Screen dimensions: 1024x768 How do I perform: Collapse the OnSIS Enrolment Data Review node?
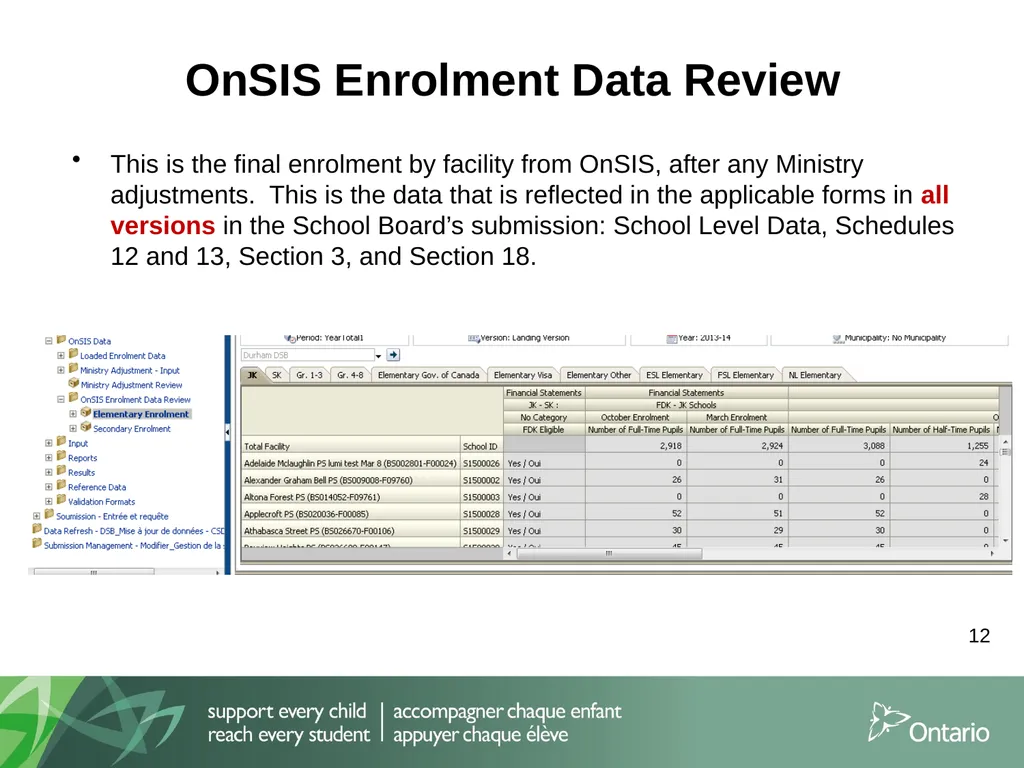point(61,399)
